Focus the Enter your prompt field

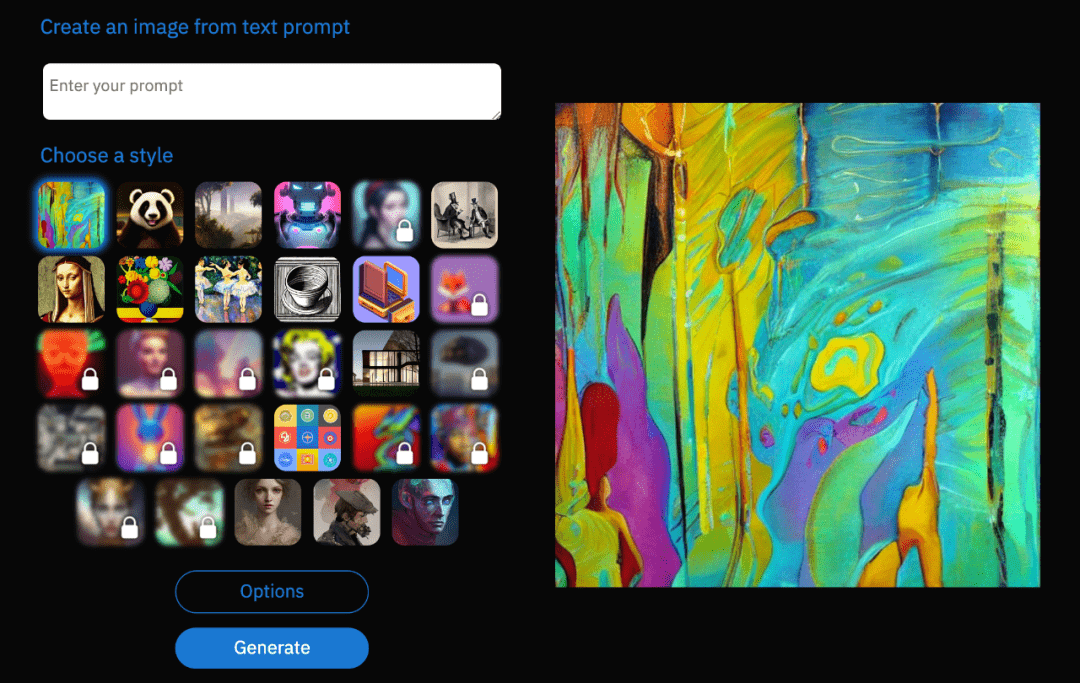[x=272, y=92]
